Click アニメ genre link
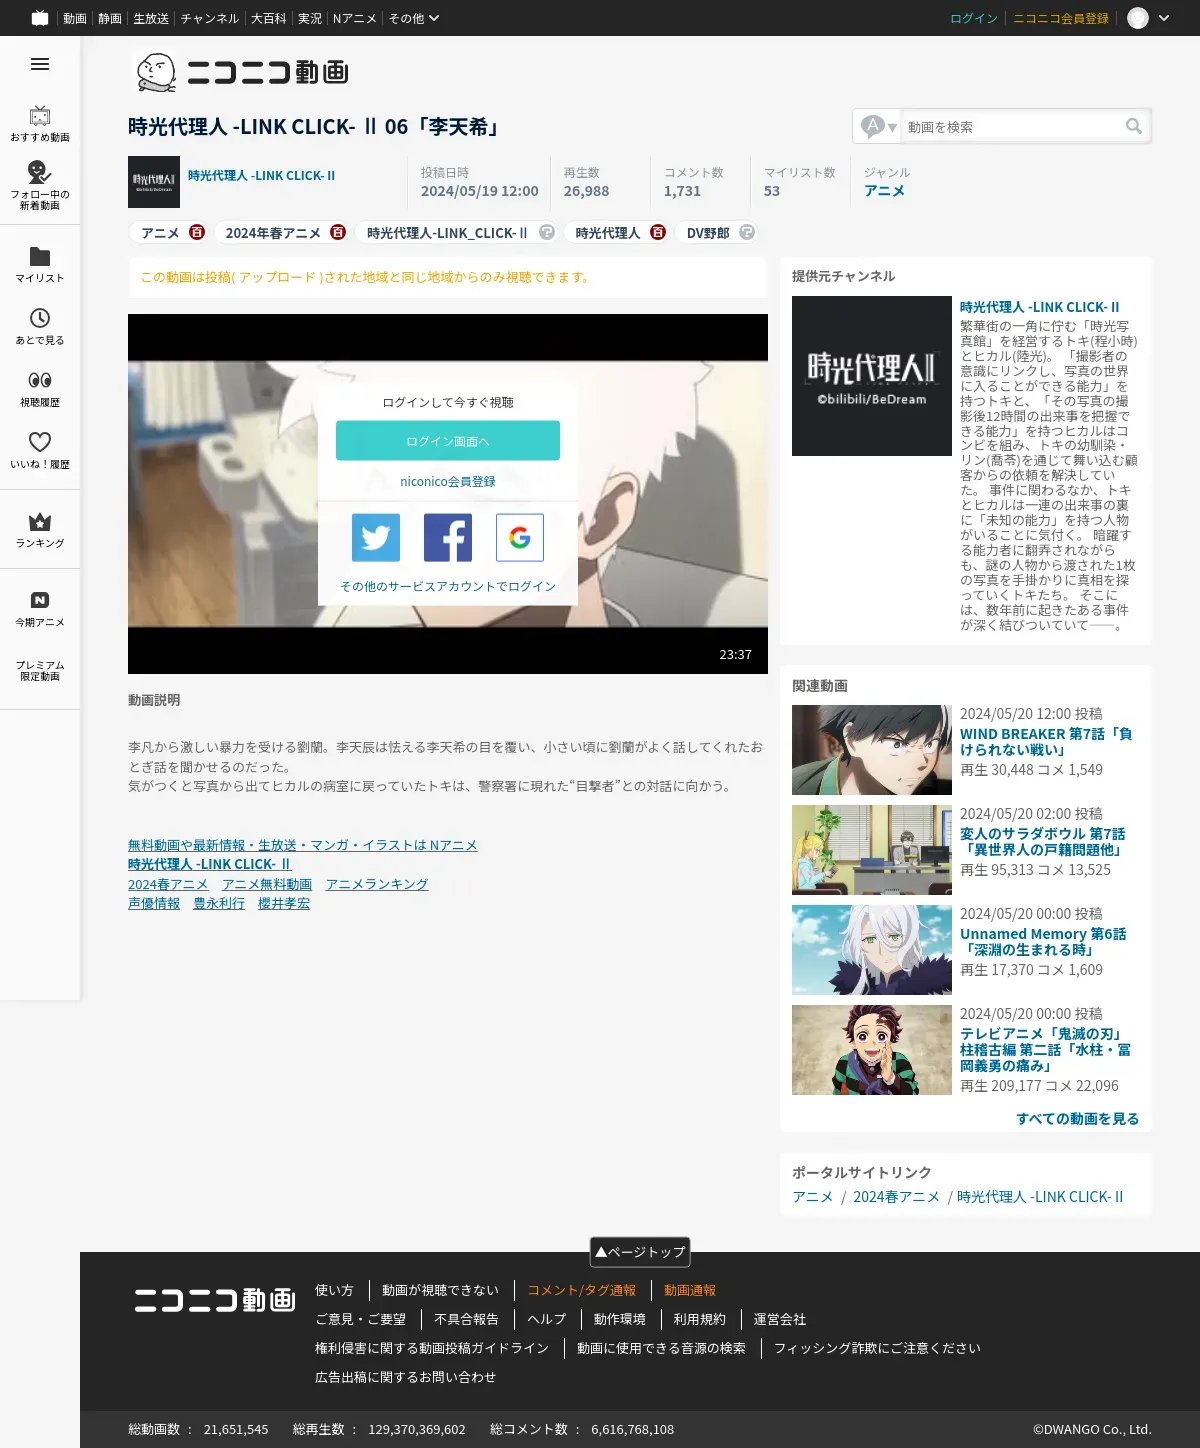The height and width of the screenshot is (1448, 1200). 884,190
